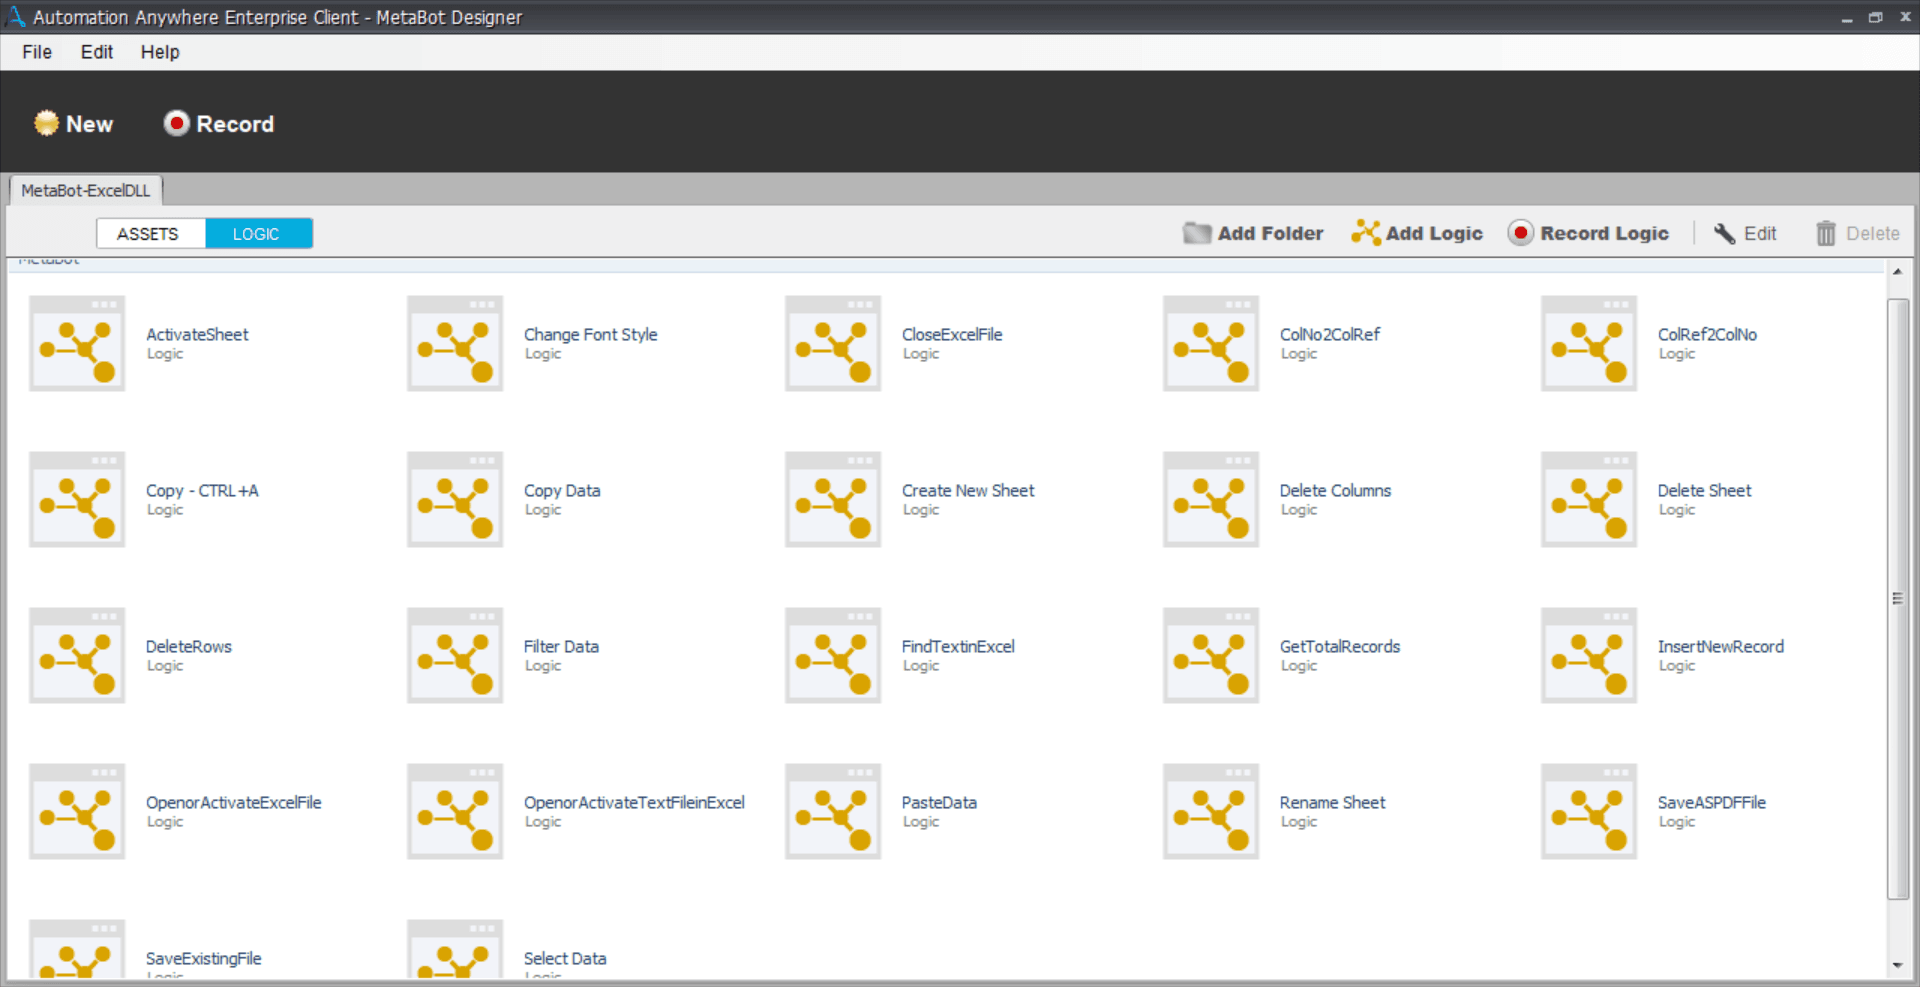Select the Copy - CTRL+A logic icon

pyautogui.click(x=77, y=499)
